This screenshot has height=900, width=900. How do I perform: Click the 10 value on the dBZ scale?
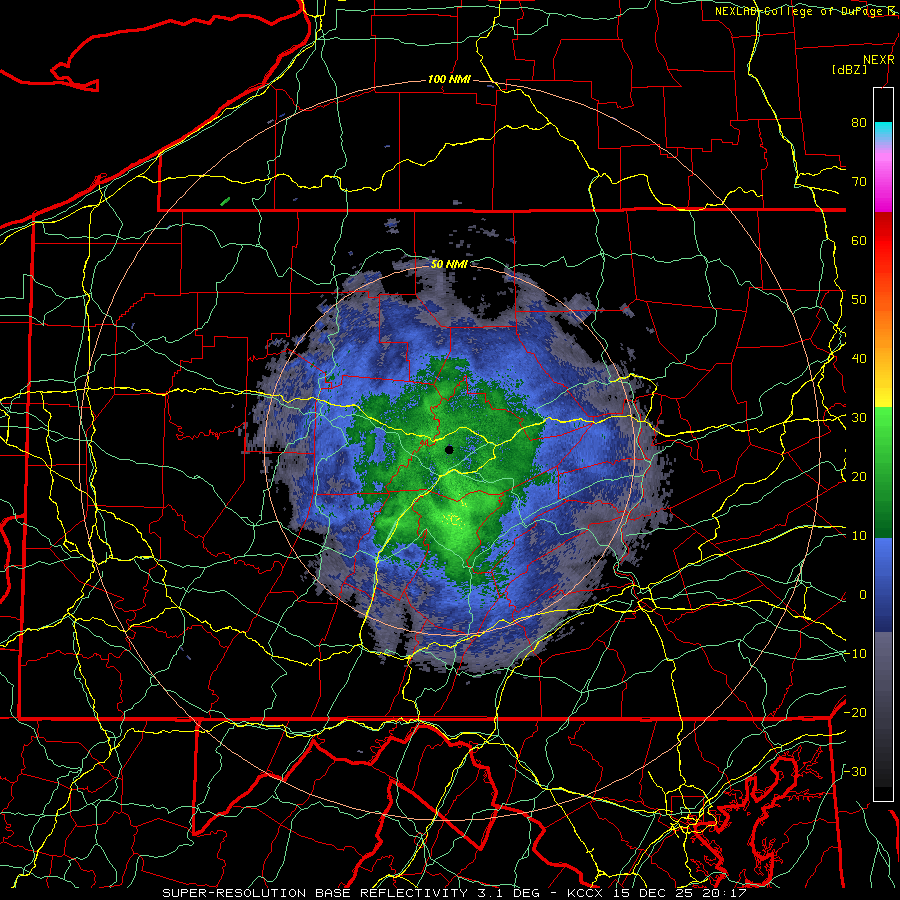859,536
